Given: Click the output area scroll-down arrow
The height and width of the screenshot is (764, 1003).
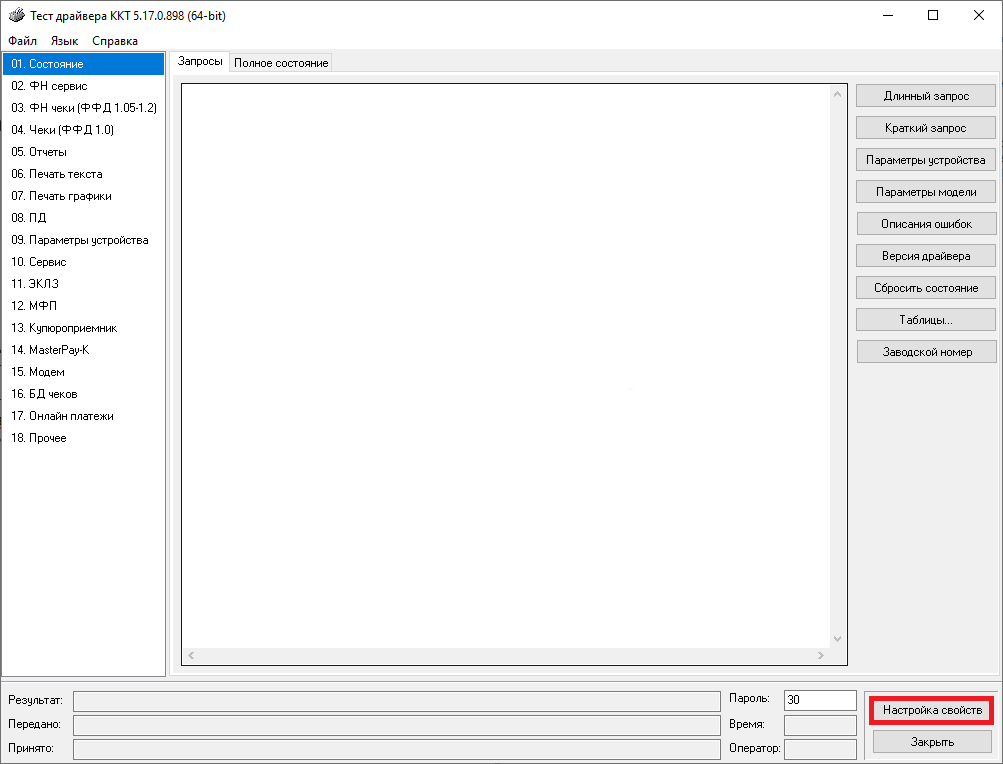Looking at the screenshot, I should pyautogui.click(x=838, y=639).
